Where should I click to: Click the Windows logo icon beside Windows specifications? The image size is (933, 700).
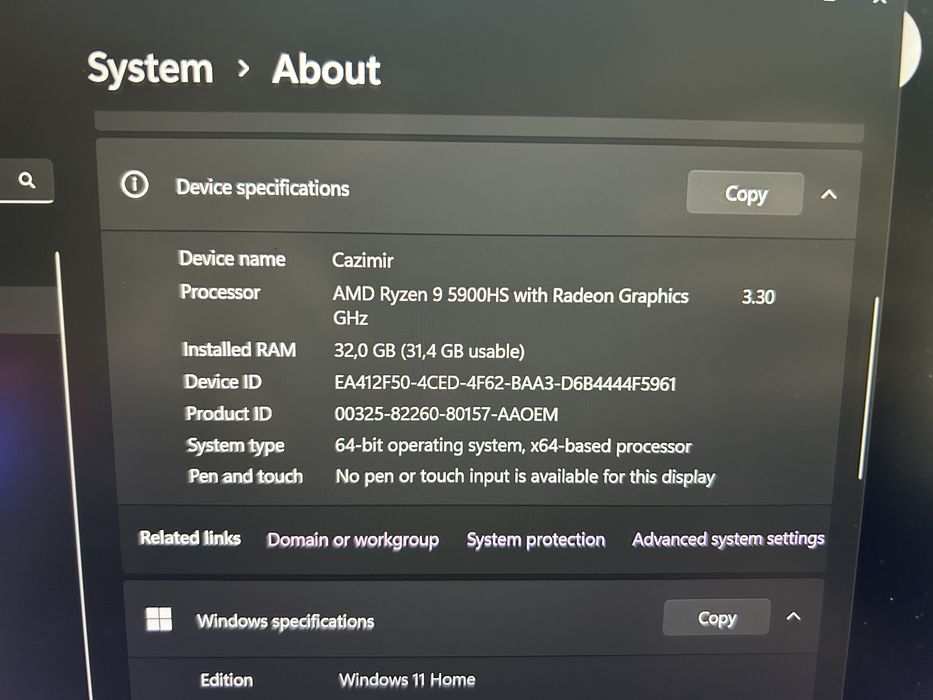tap(159, 619)
